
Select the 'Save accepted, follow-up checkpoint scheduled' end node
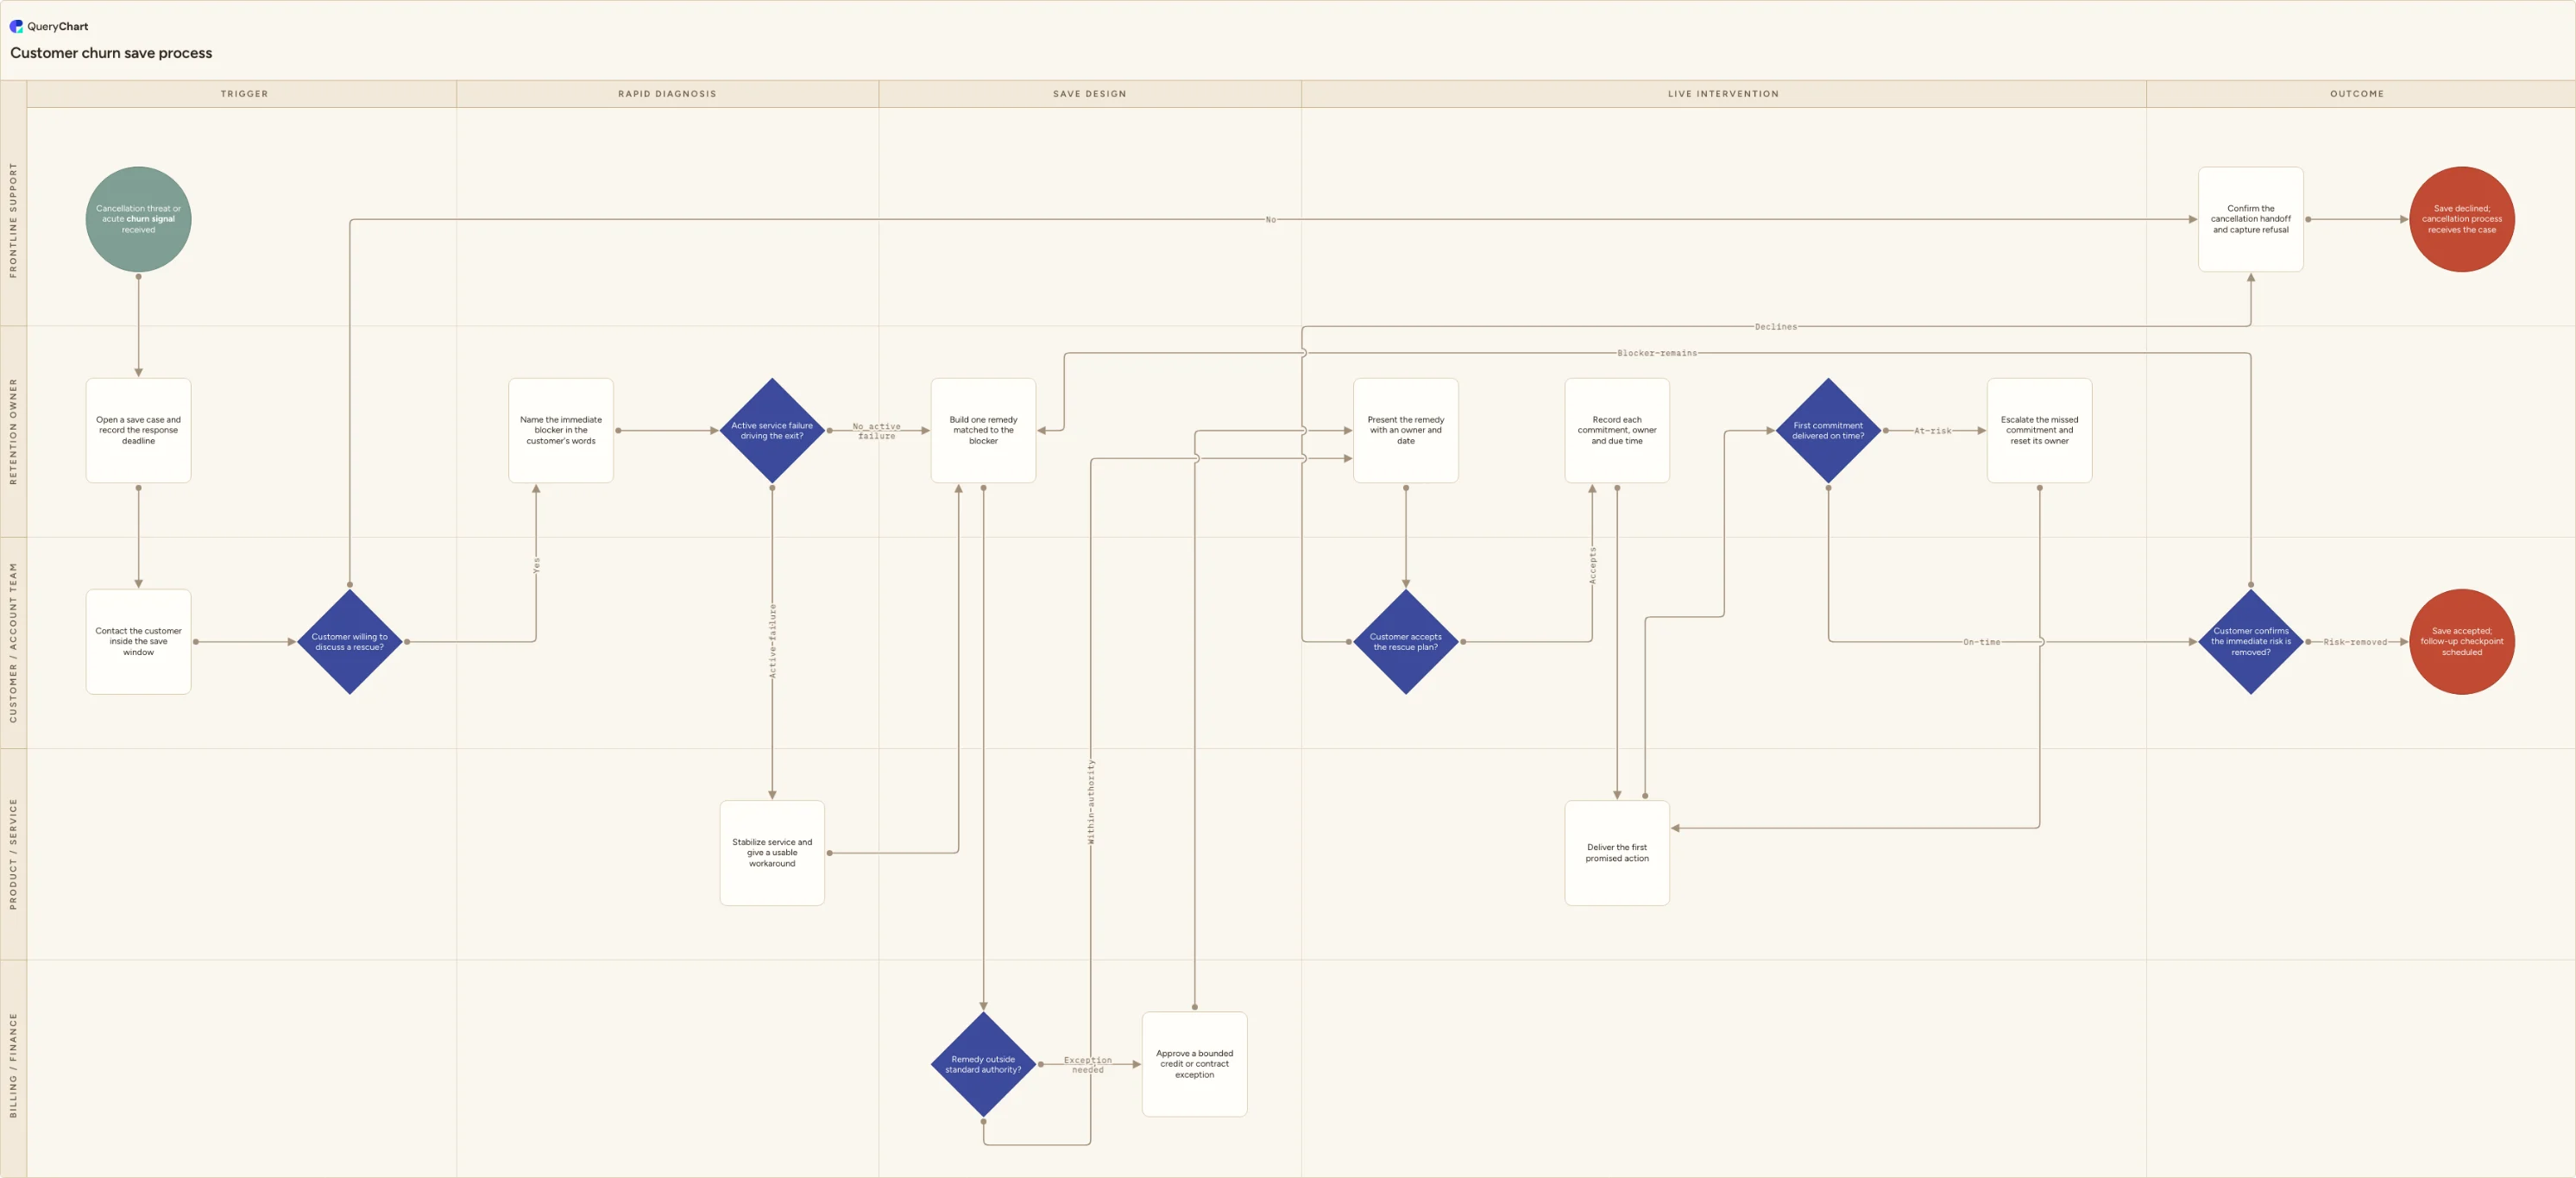[2462, 641]
